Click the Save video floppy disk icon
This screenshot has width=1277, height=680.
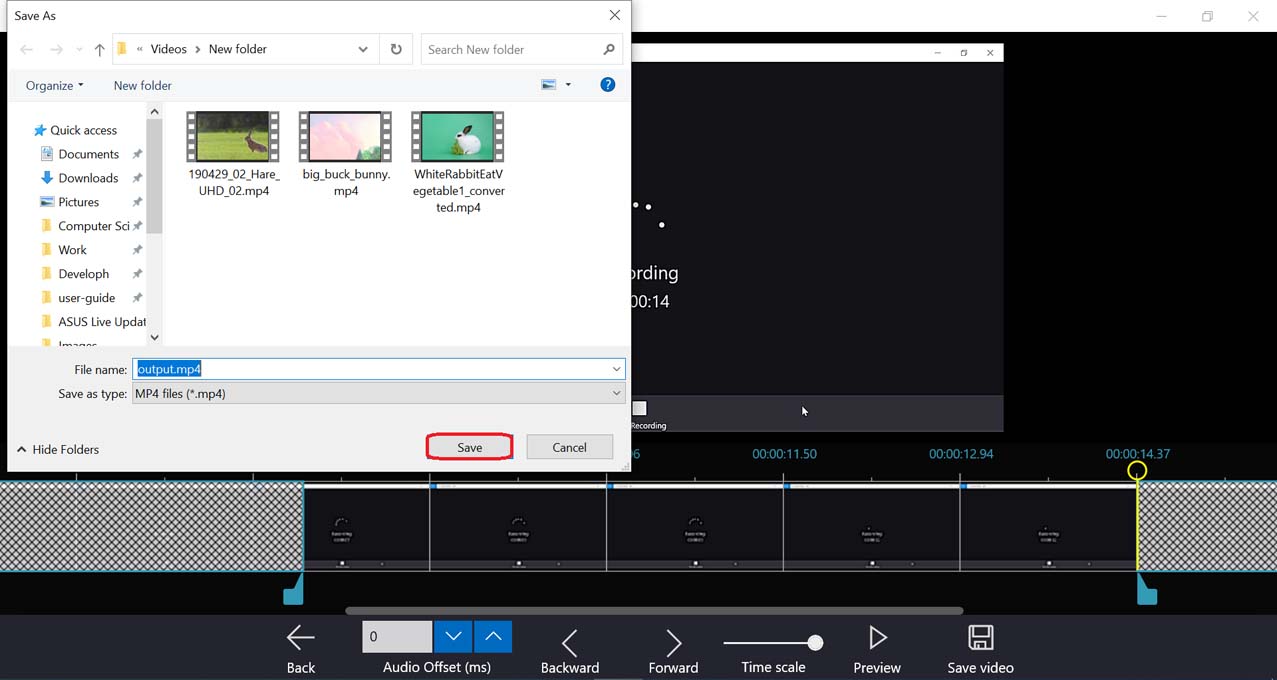[980, 639]
